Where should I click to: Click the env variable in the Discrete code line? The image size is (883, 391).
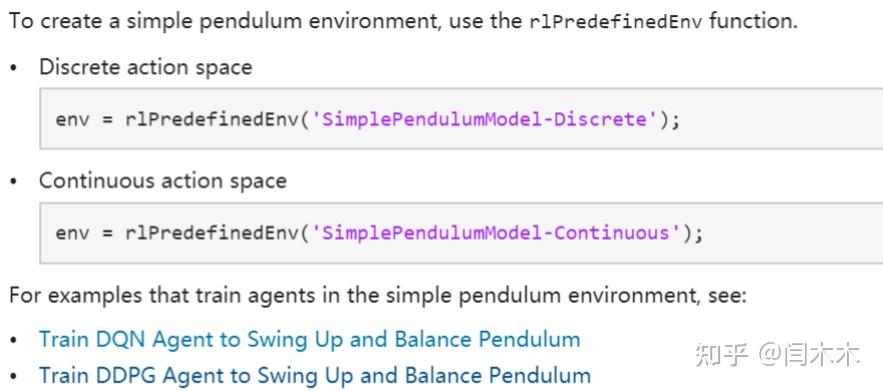tap(72, 120)
